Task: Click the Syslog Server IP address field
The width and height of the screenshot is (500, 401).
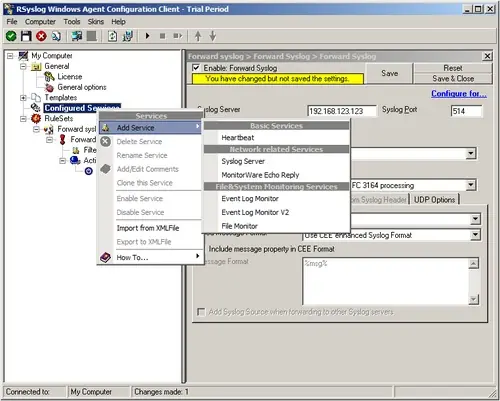Action: coord(342,111)
